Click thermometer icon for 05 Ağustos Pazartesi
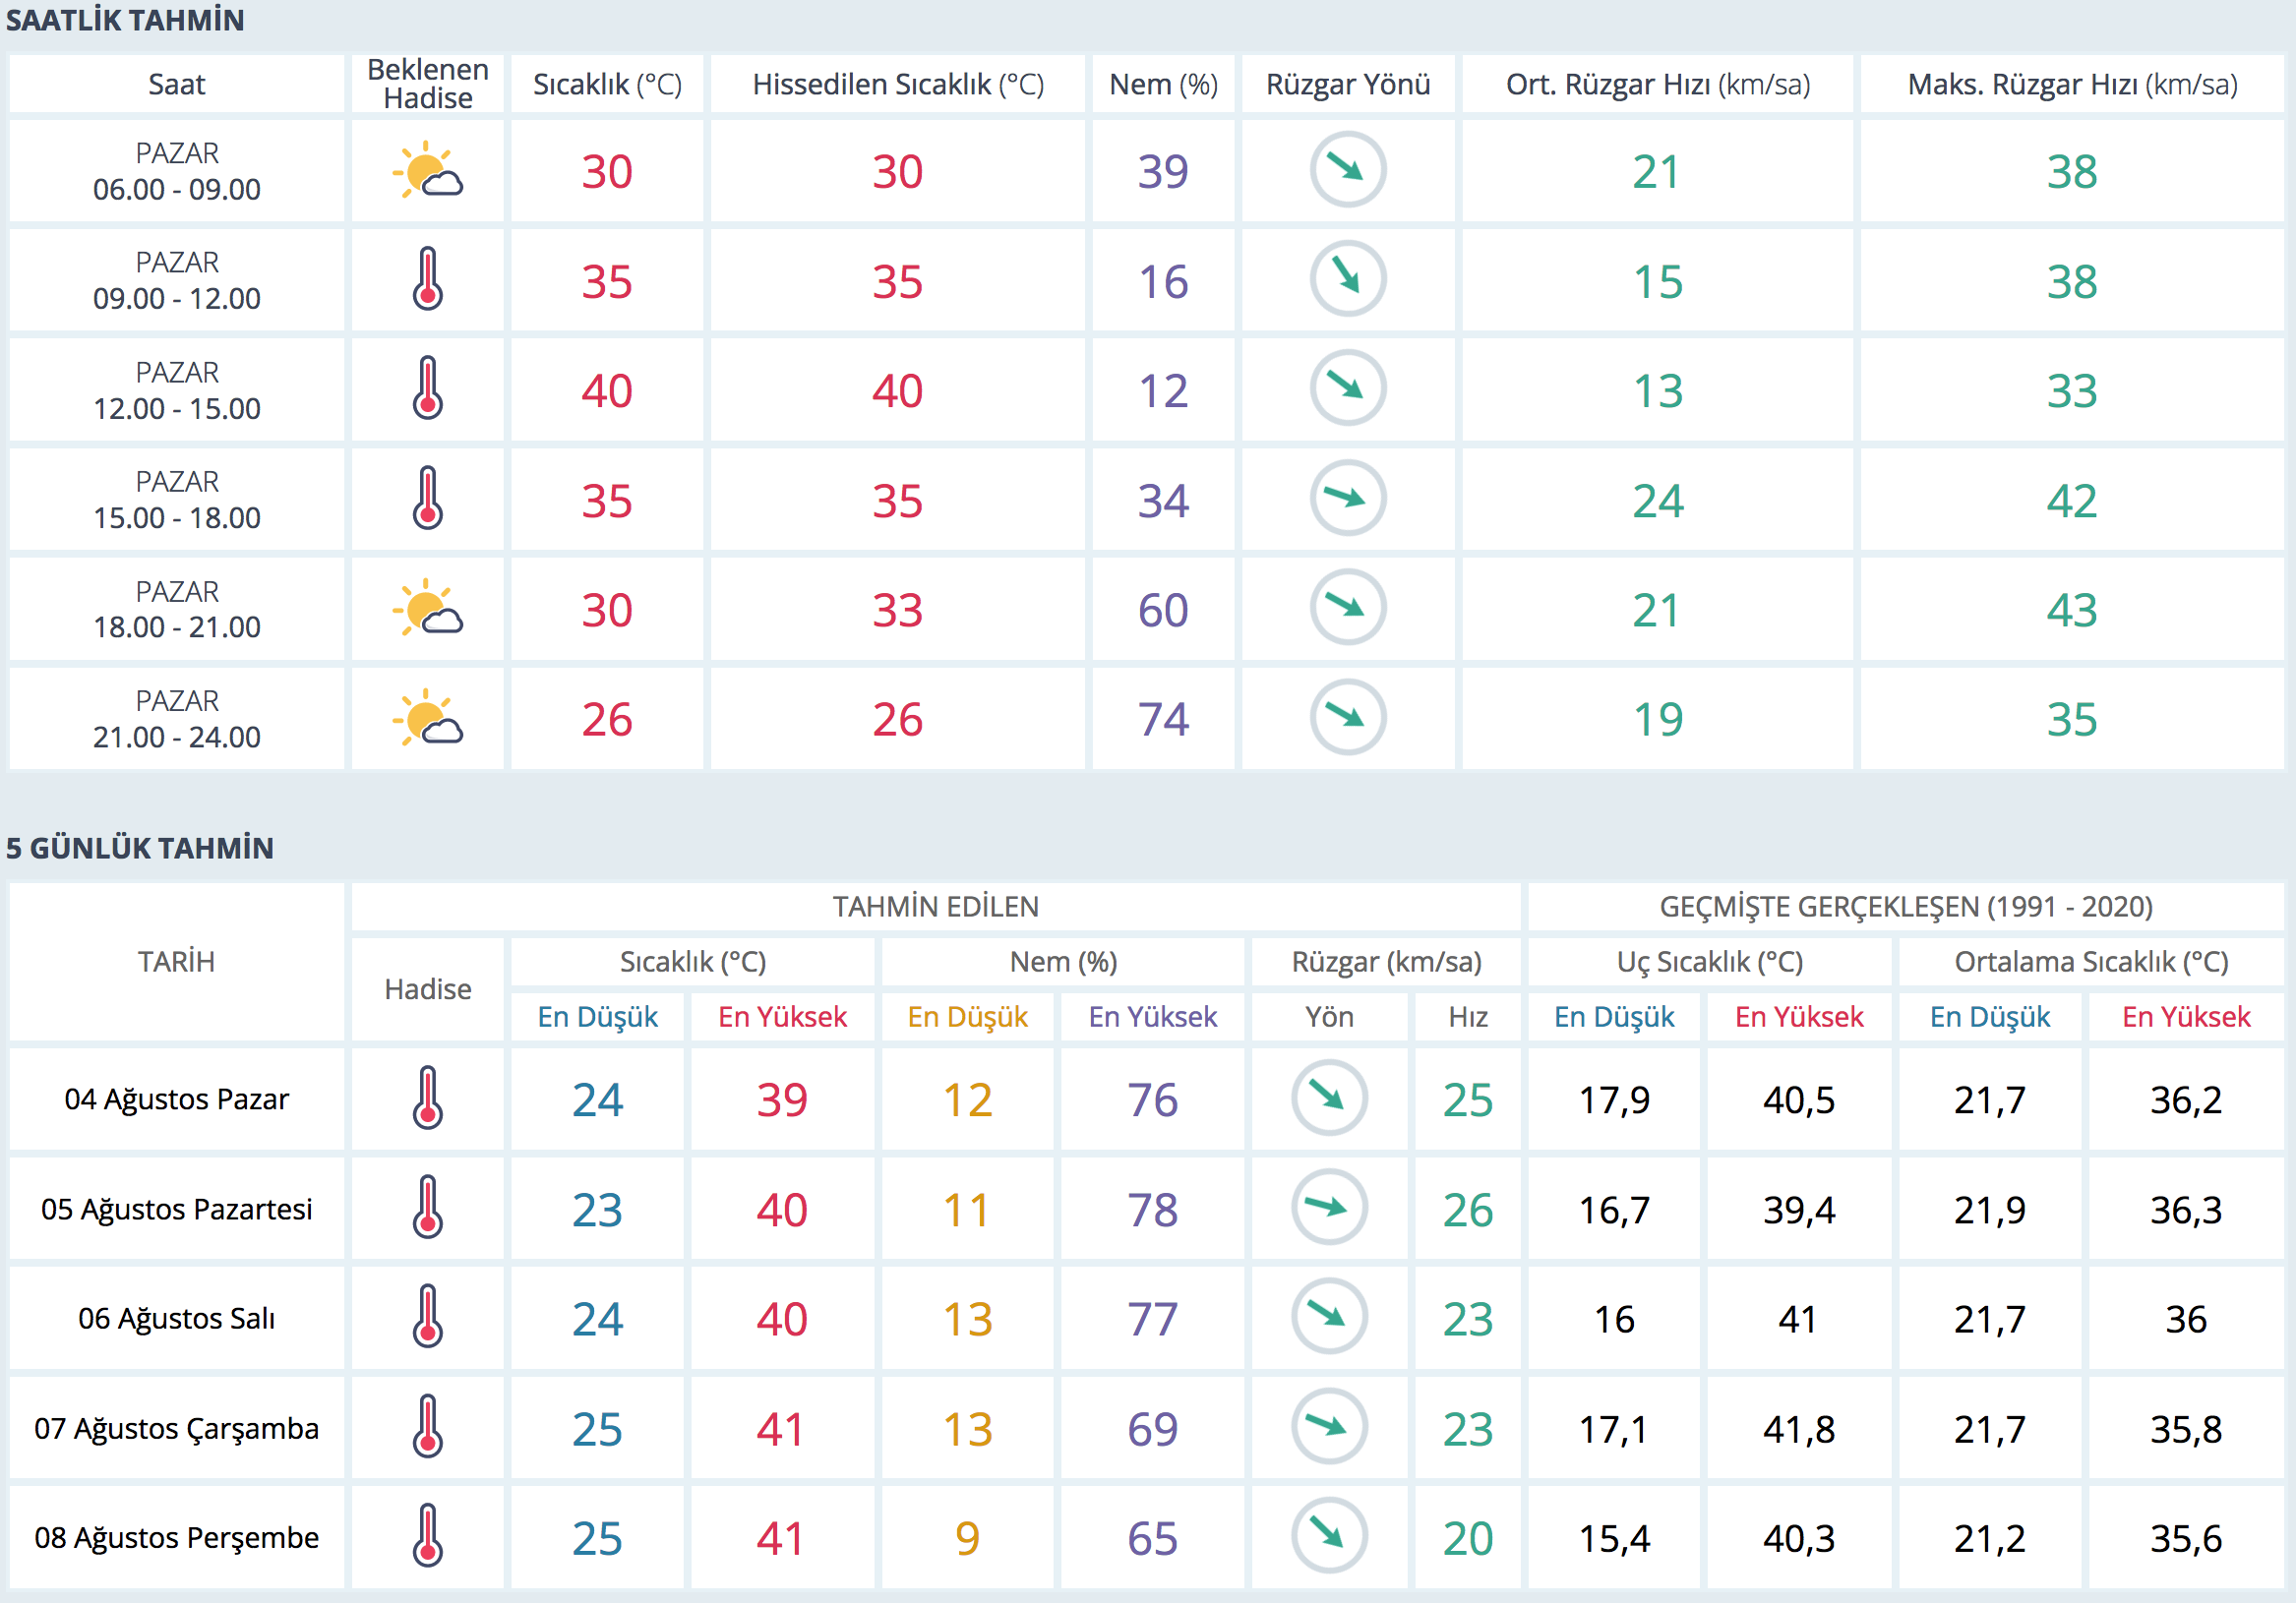The image size is (2296, 1603). (427, 1208)
